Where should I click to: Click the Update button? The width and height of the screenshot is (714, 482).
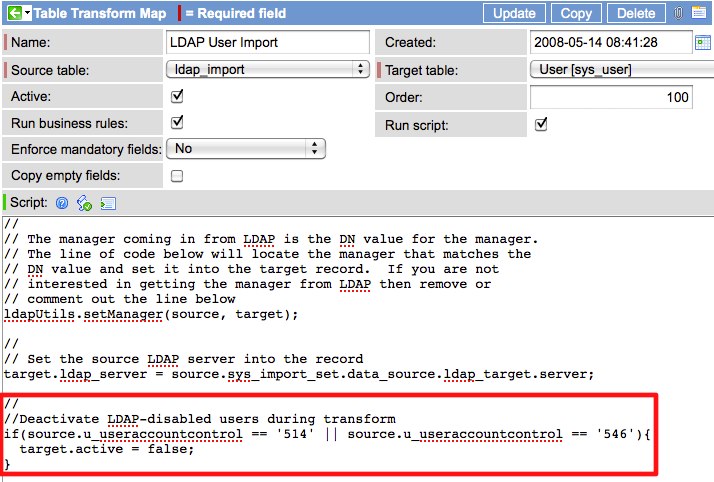click(x=514, y=14)
